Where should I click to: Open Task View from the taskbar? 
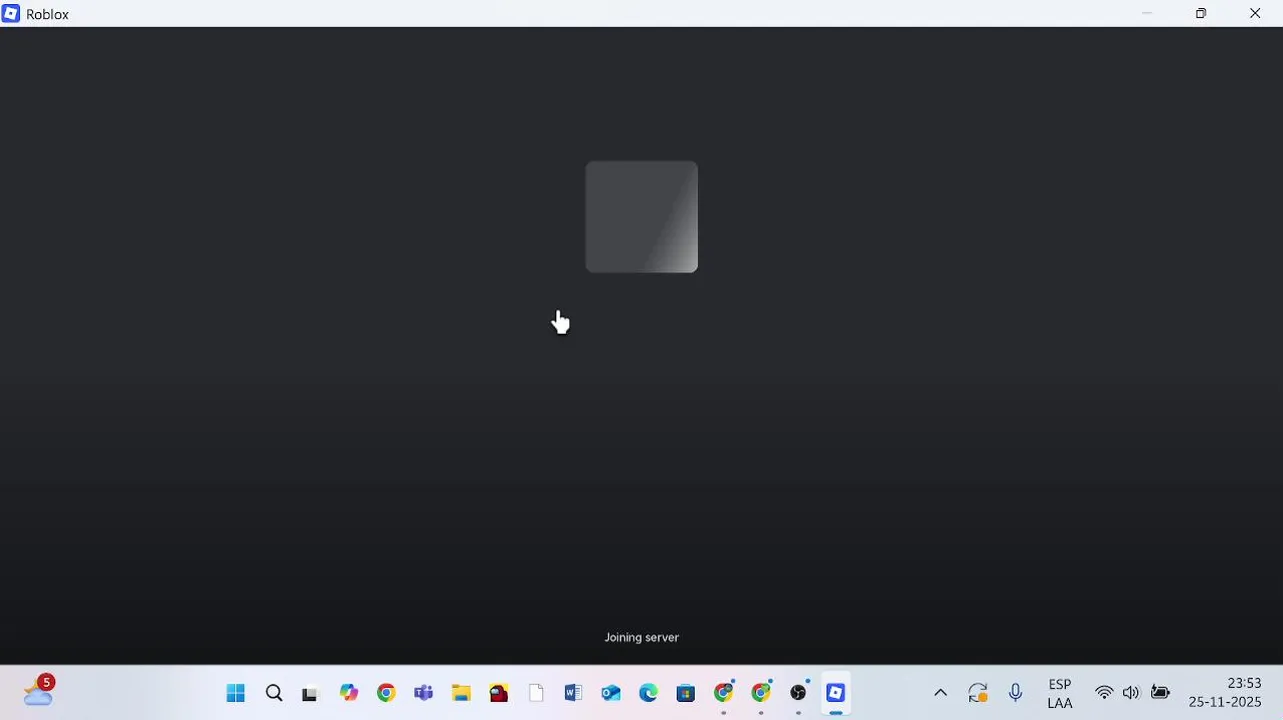[x=311, y=693]
